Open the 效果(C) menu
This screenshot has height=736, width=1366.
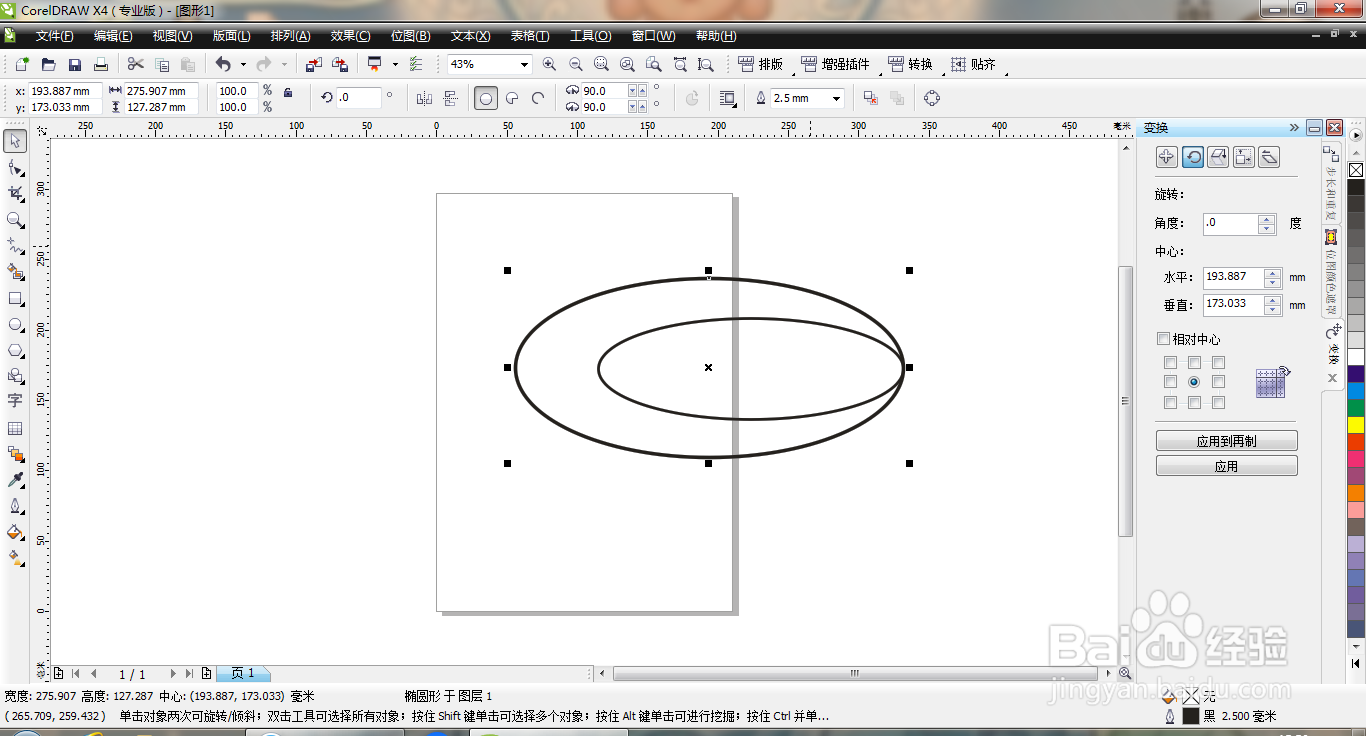[x=350, y=36]
